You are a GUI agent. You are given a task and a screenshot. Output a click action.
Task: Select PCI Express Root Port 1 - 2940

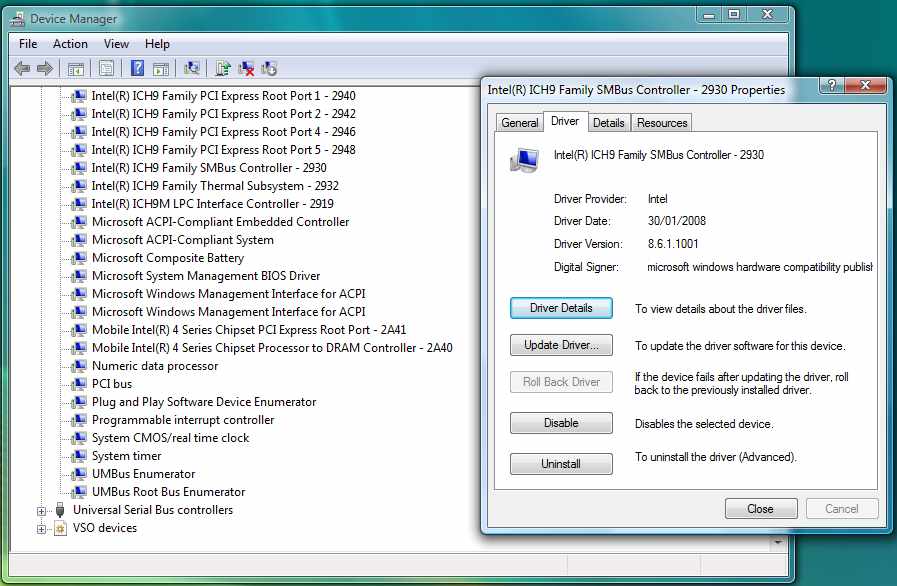pyautogui.click(x=224, y=96)
